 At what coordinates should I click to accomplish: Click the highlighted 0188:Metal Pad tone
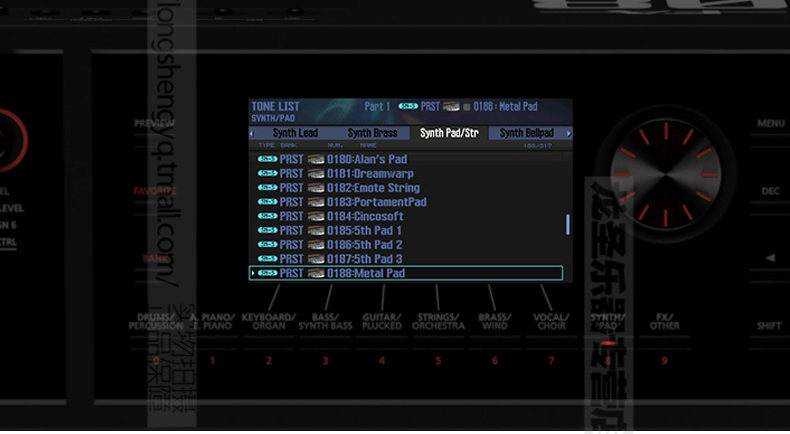click(406, 273)
